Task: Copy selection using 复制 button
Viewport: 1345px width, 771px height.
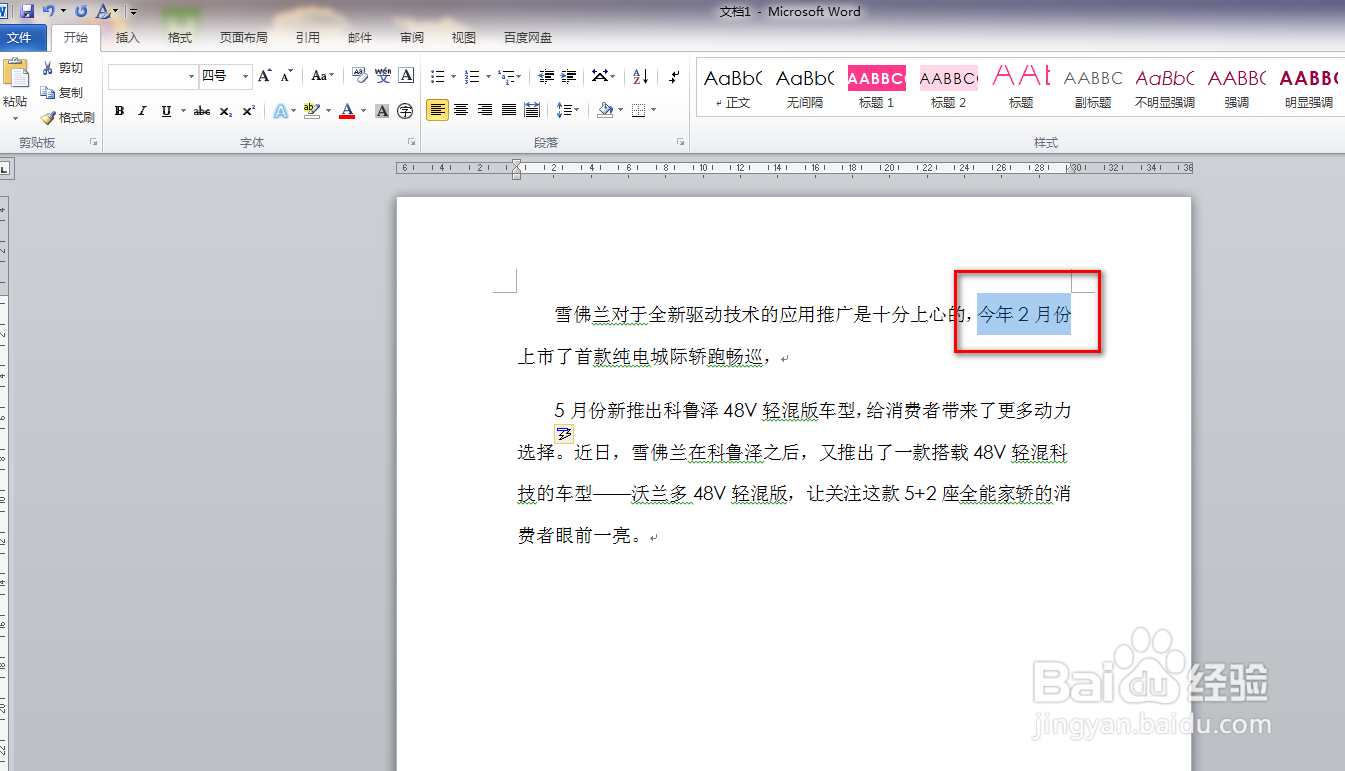Action: coord(62,93)
